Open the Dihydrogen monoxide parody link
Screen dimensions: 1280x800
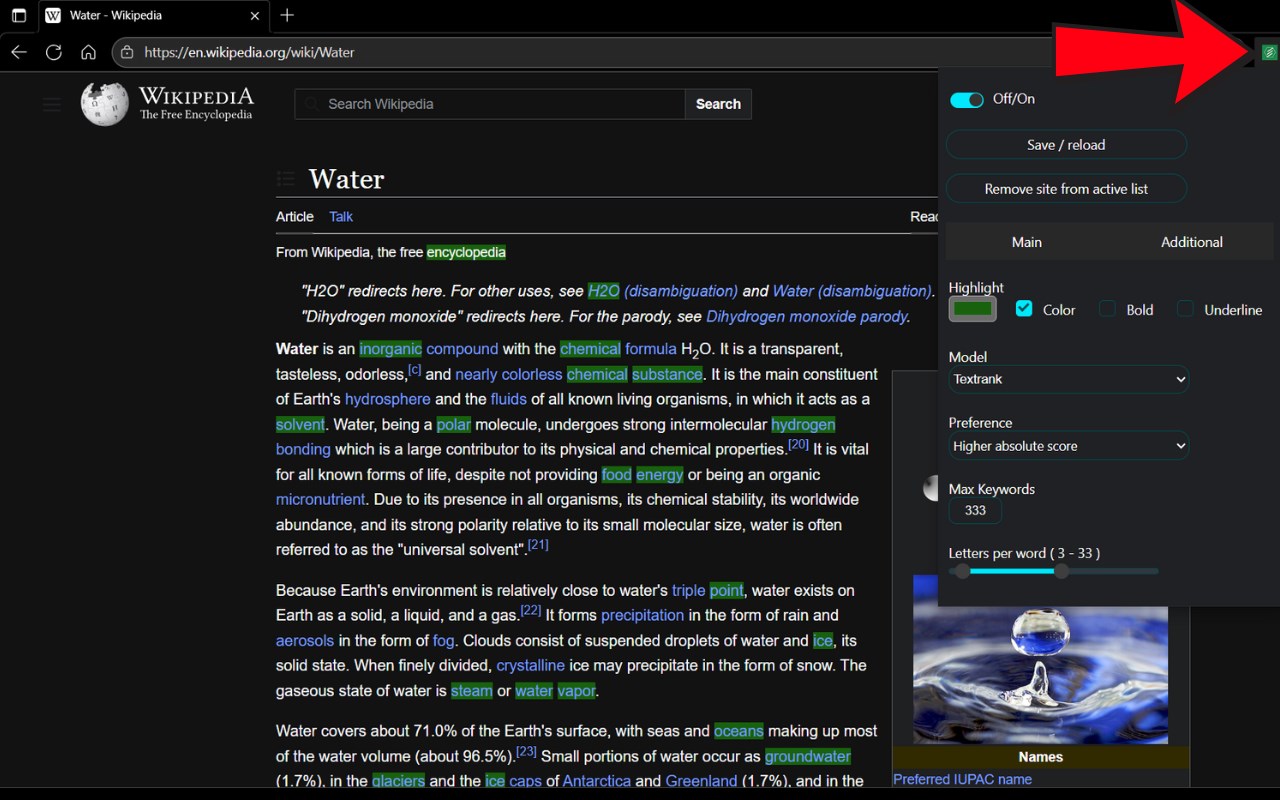pyautogui.click(x=807, y=316)
